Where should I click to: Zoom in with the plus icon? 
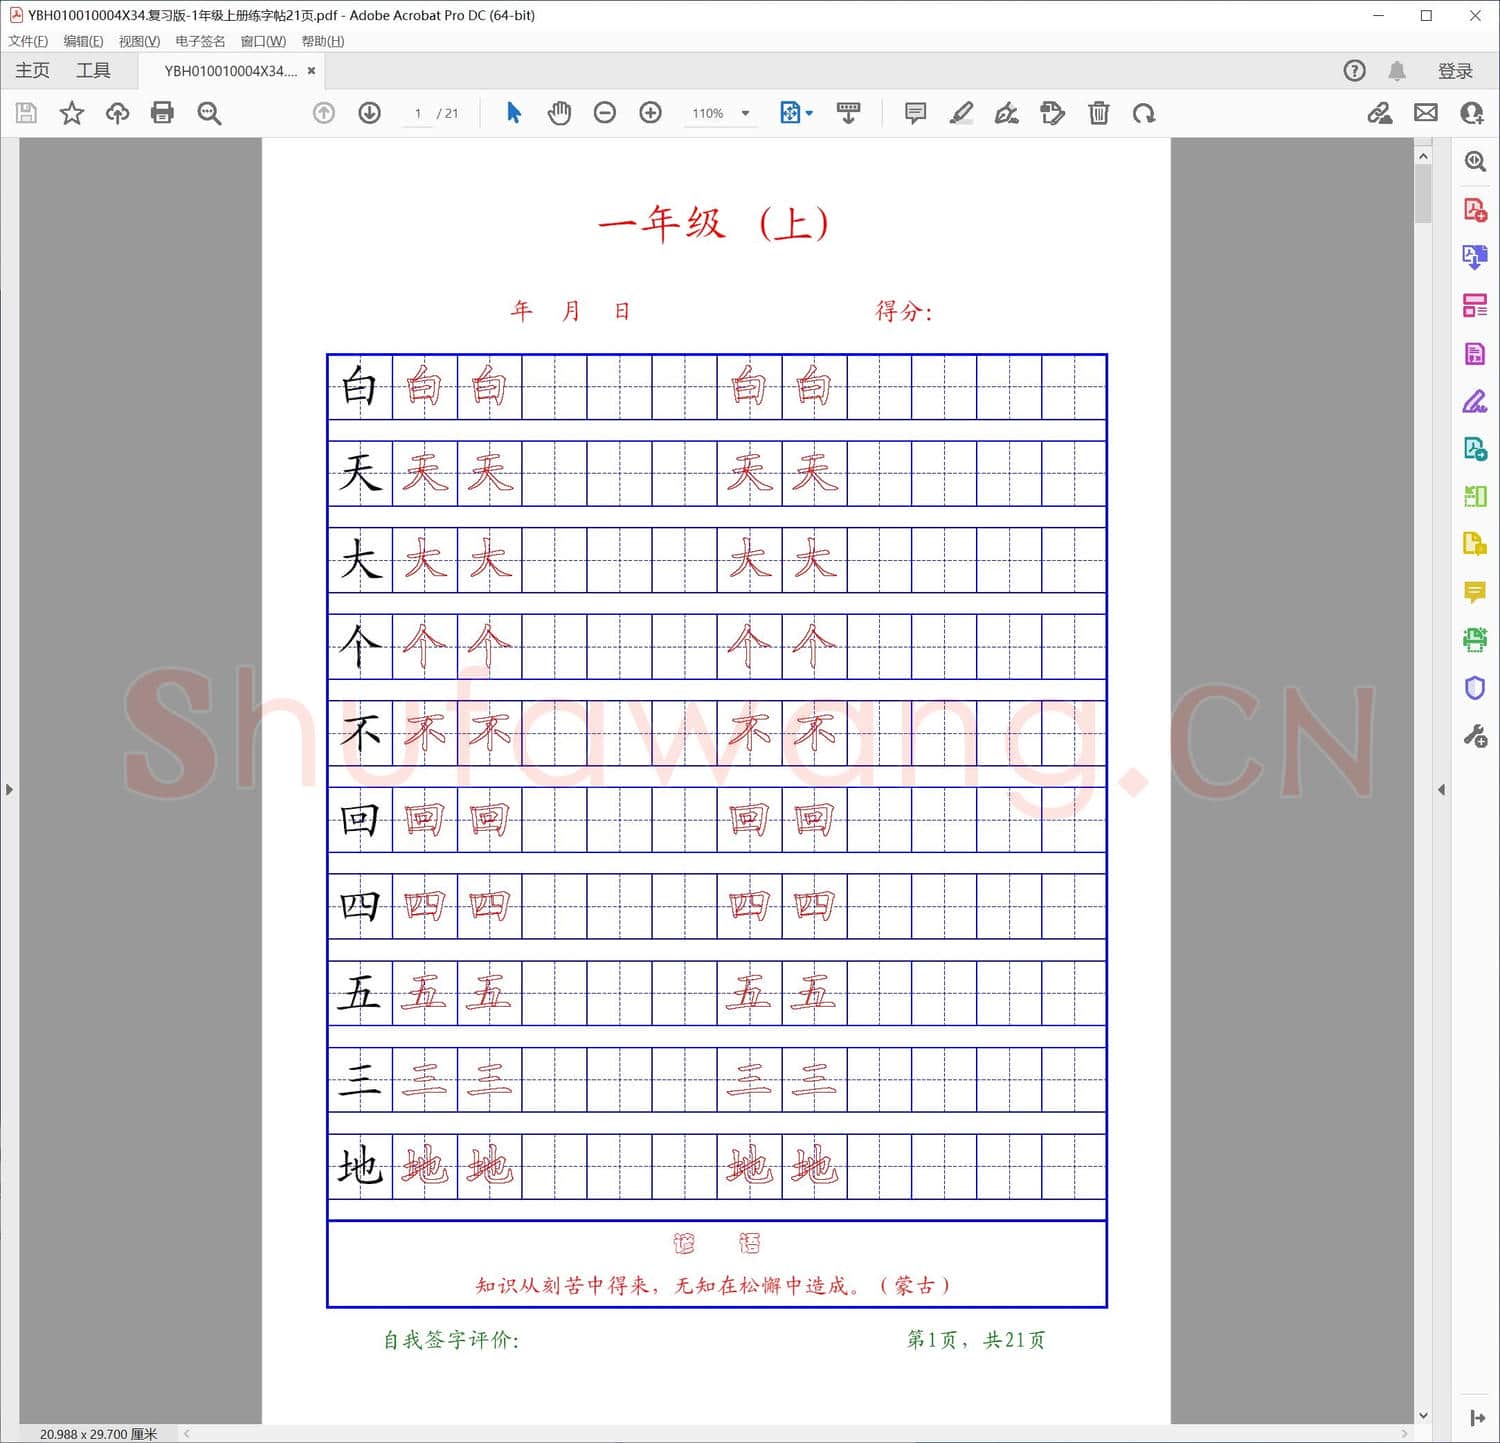point(650,113)
